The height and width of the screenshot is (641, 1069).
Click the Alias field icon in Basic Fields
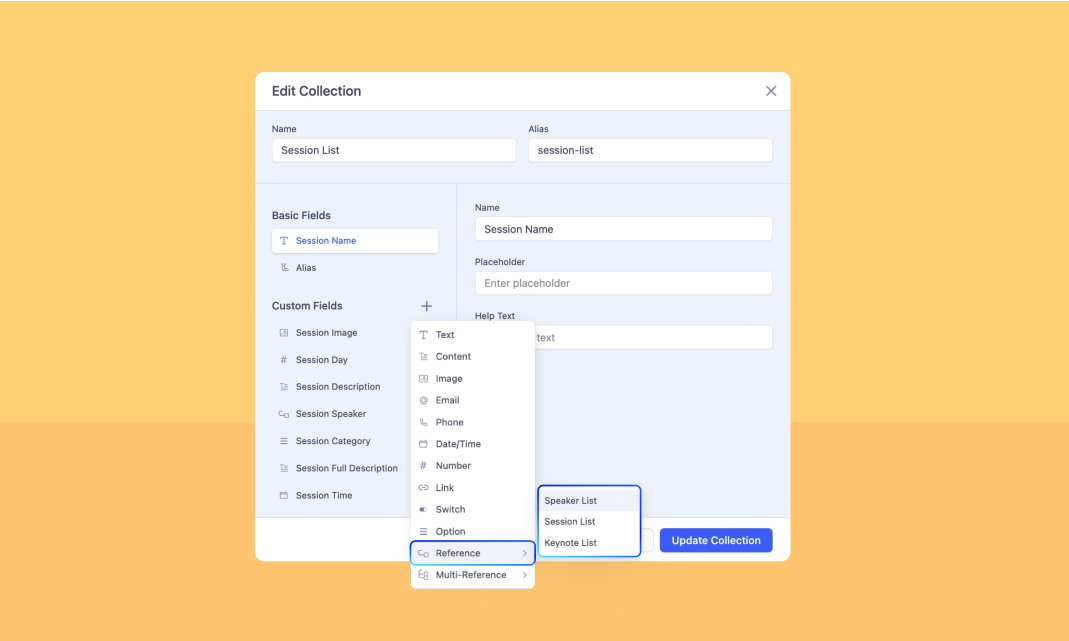coord(284,267)
